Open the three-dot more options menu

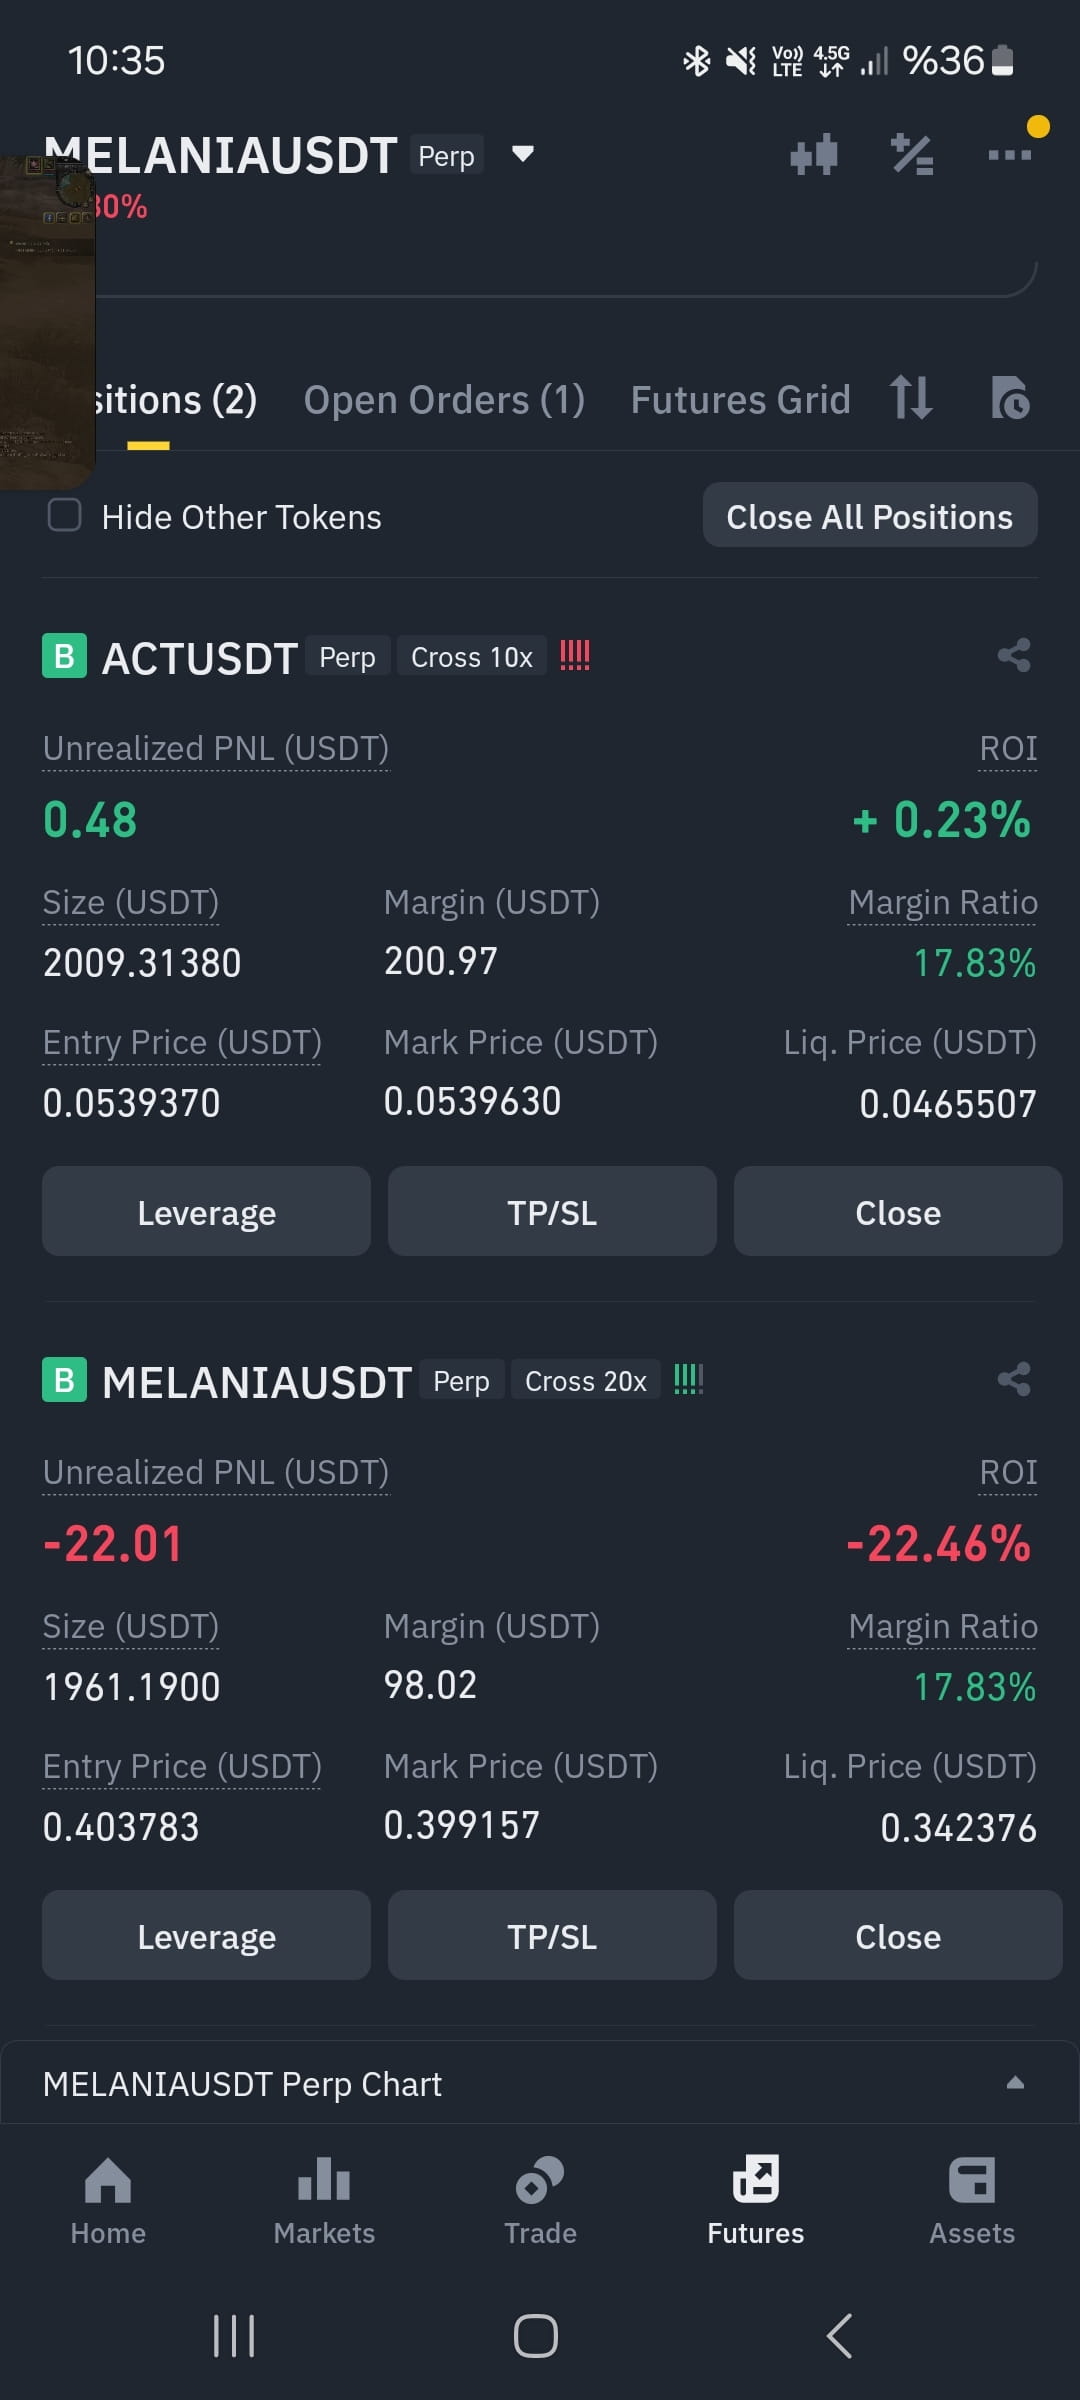tap(1009, 155)
